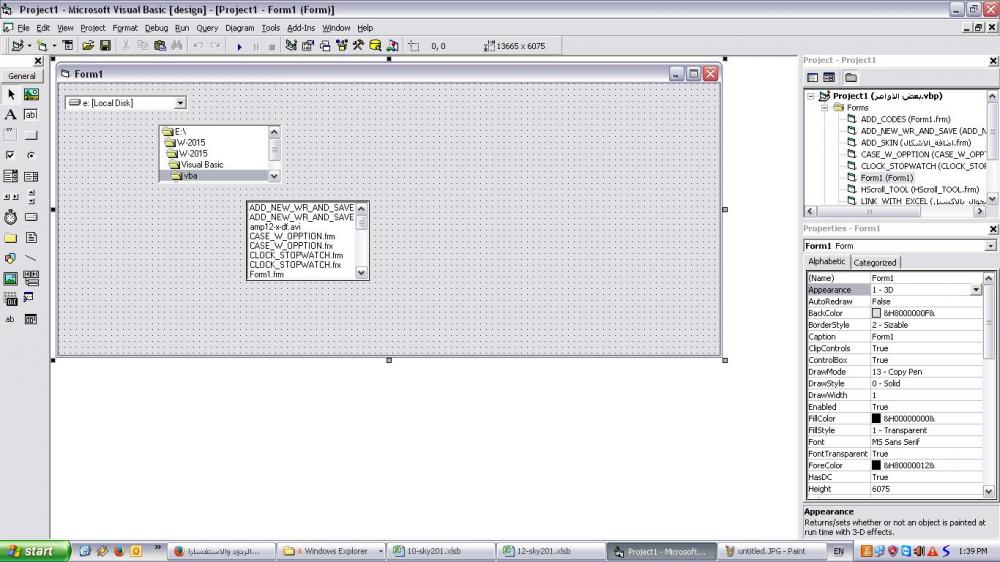1000x562 pixels.
Task: Select the FileListBox control in the toolbox
Action: point(31,237)
